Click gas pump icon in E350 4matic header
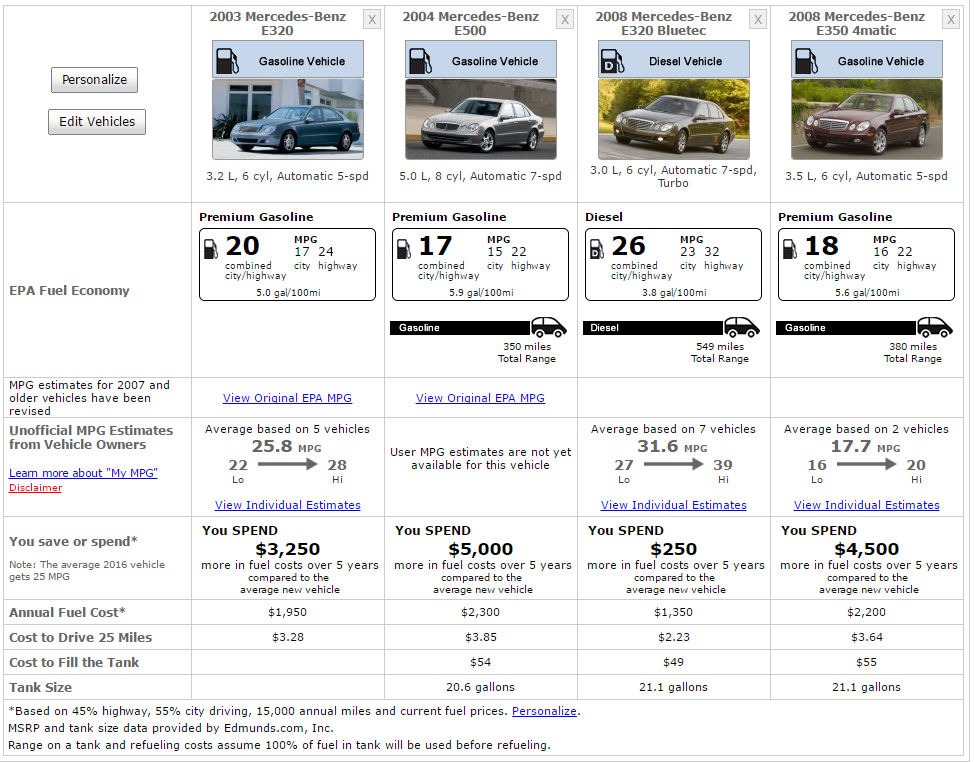Screen dimensions: 974x762 (805, 60)
